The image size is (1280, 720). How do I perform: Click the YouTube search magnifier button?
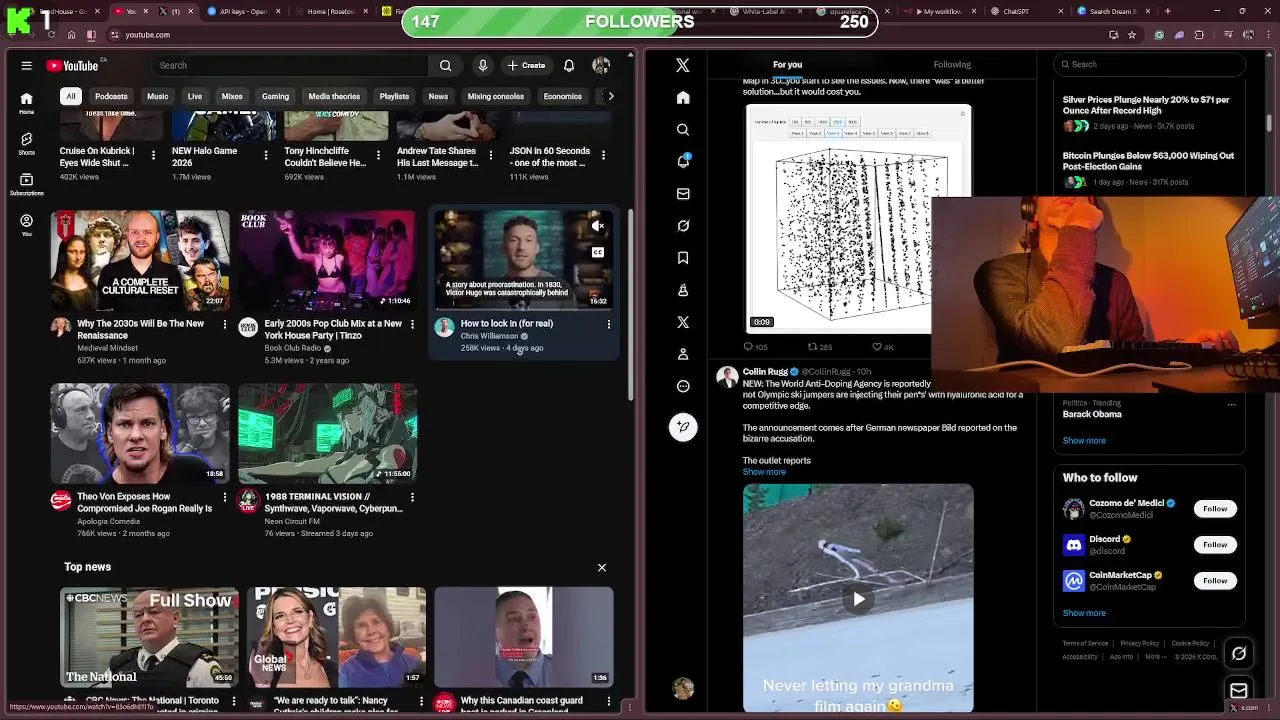click(x=446, y=66)
